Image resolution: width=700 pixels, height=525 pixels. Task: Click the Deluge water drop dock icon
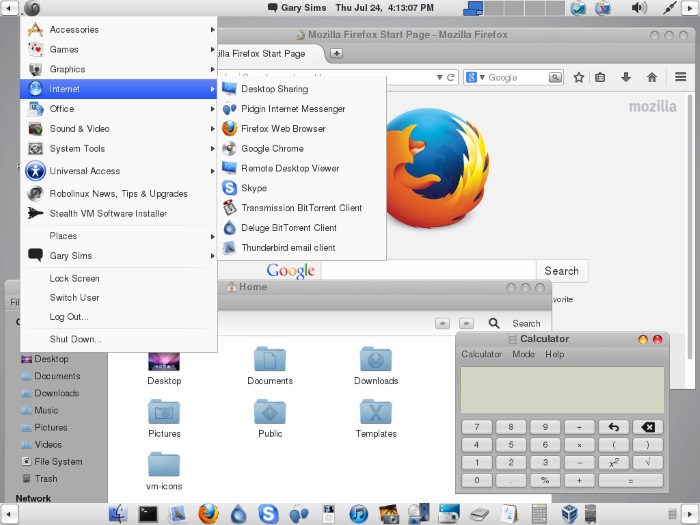(238, 513)
